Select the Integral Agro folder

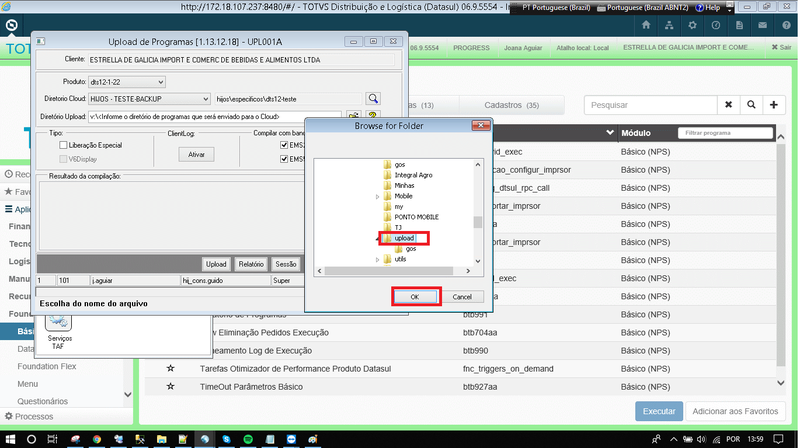pyautogui.click(x=413, y=175)
